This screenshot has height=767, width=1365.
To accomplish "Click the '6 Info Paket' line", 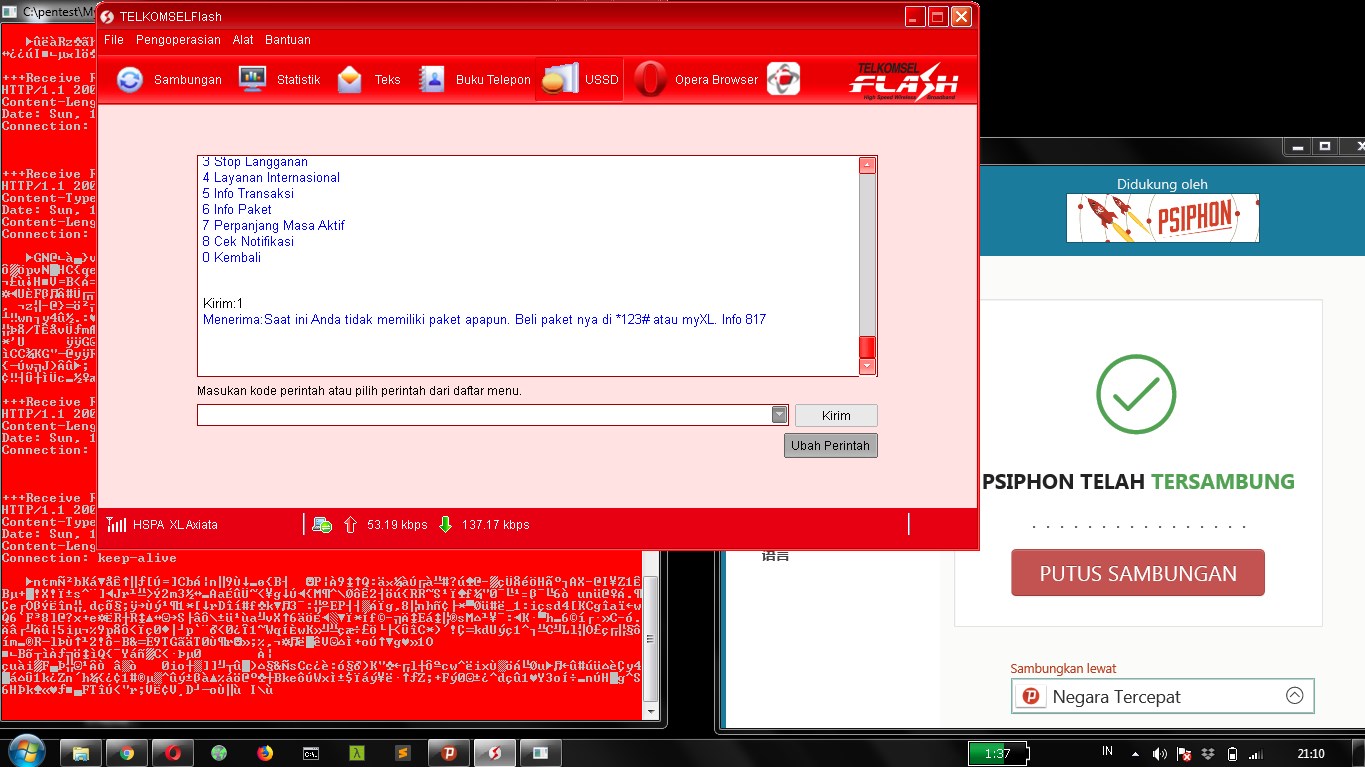I will 237,209.
